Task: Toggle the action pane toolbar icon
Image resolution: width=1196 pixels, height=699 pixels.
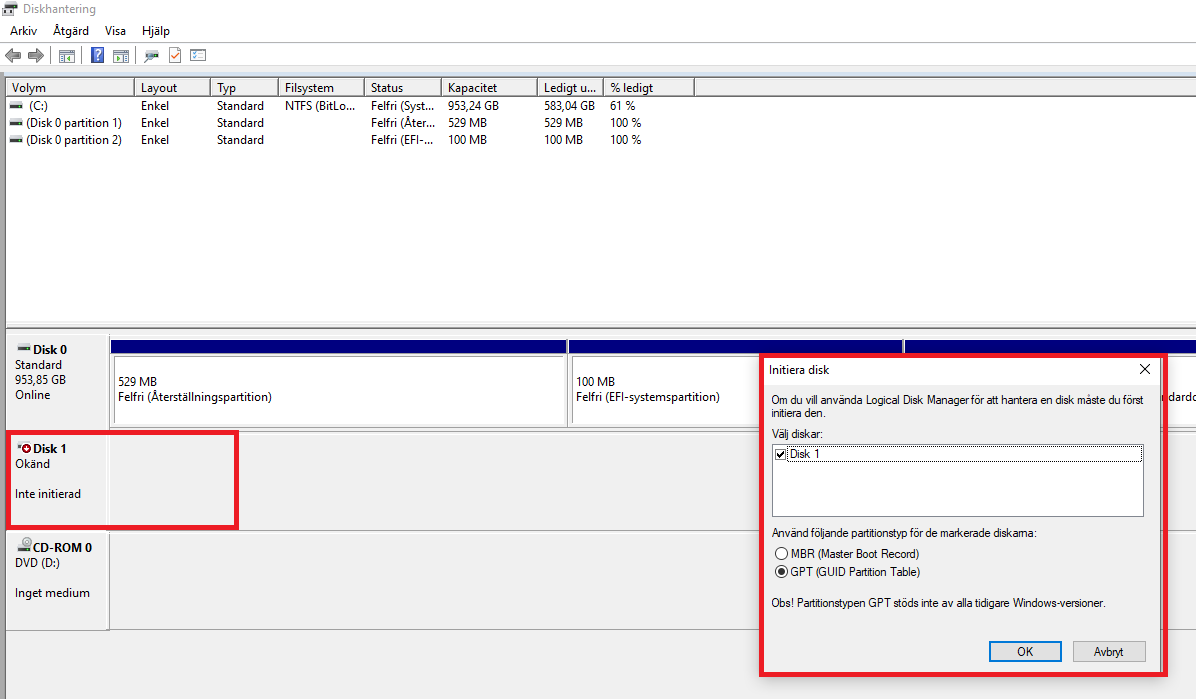Action: [121, 56]
